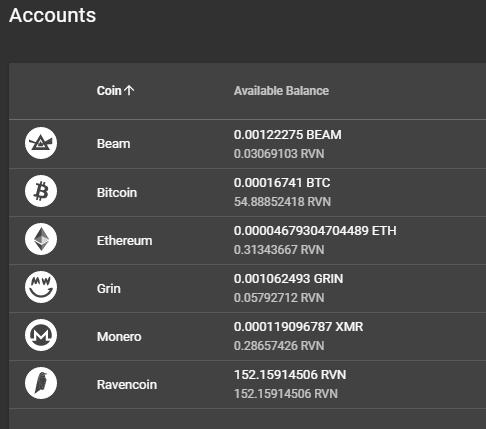
Task: Click the 0.31343667 RVN value
Action: pos(279,250)
